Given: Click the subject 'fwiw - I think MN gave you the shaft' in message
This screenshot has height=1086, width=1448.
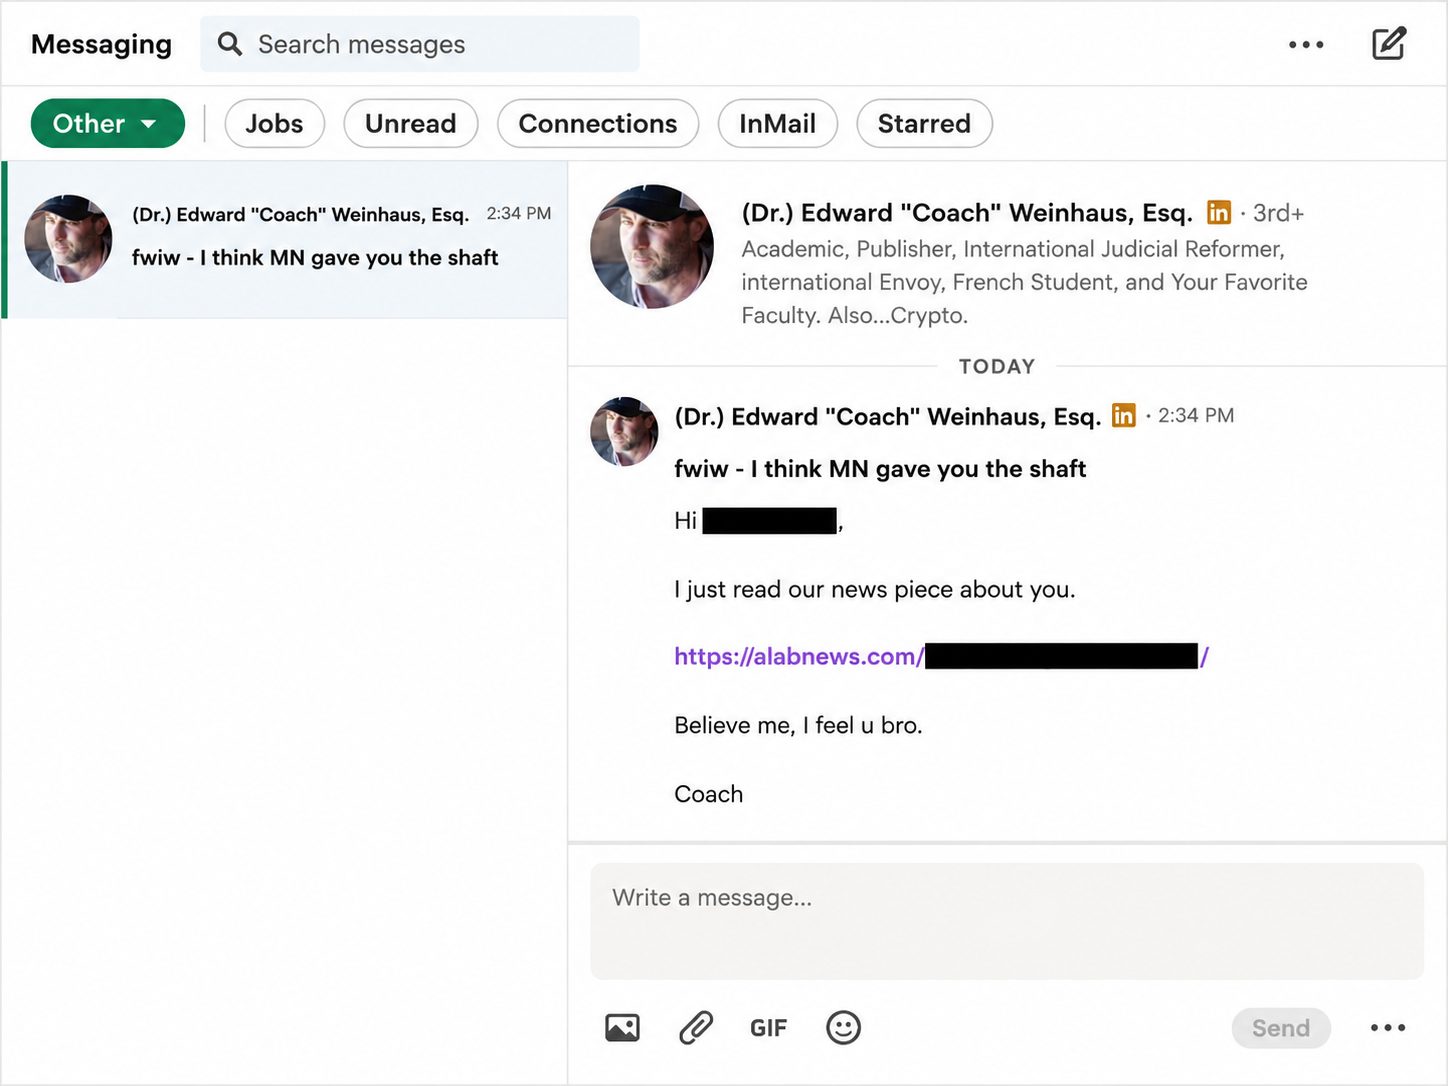Looking at the screenshot, I should coord(880,469).
